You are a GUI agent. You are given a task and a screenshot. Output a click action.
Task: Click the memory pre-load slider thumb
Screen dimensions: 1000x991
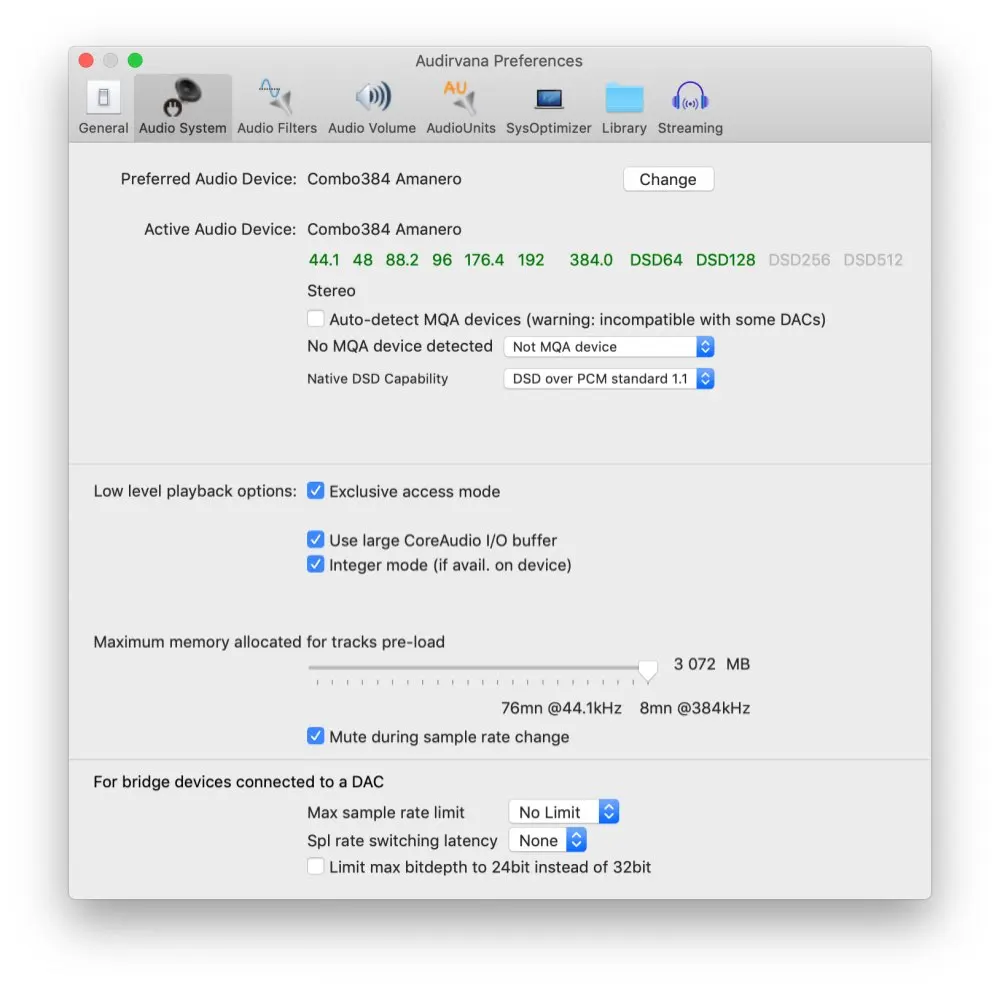[648, 670]
